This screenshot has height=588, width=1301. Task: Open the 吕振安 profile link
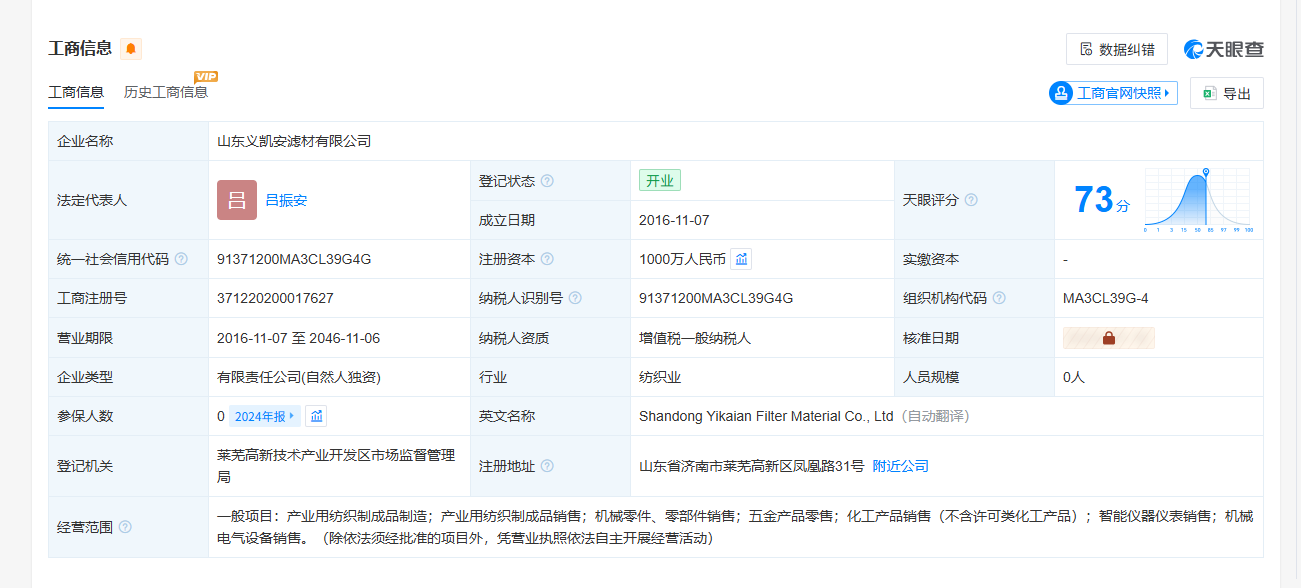coord(286,200)
